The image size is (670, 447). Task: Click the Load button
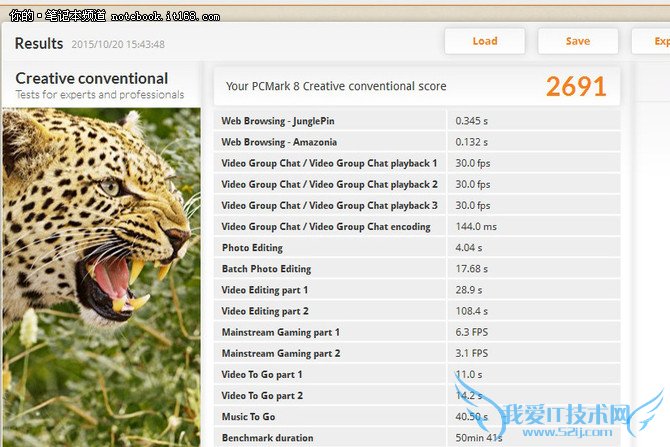click(x=485, y=41)
